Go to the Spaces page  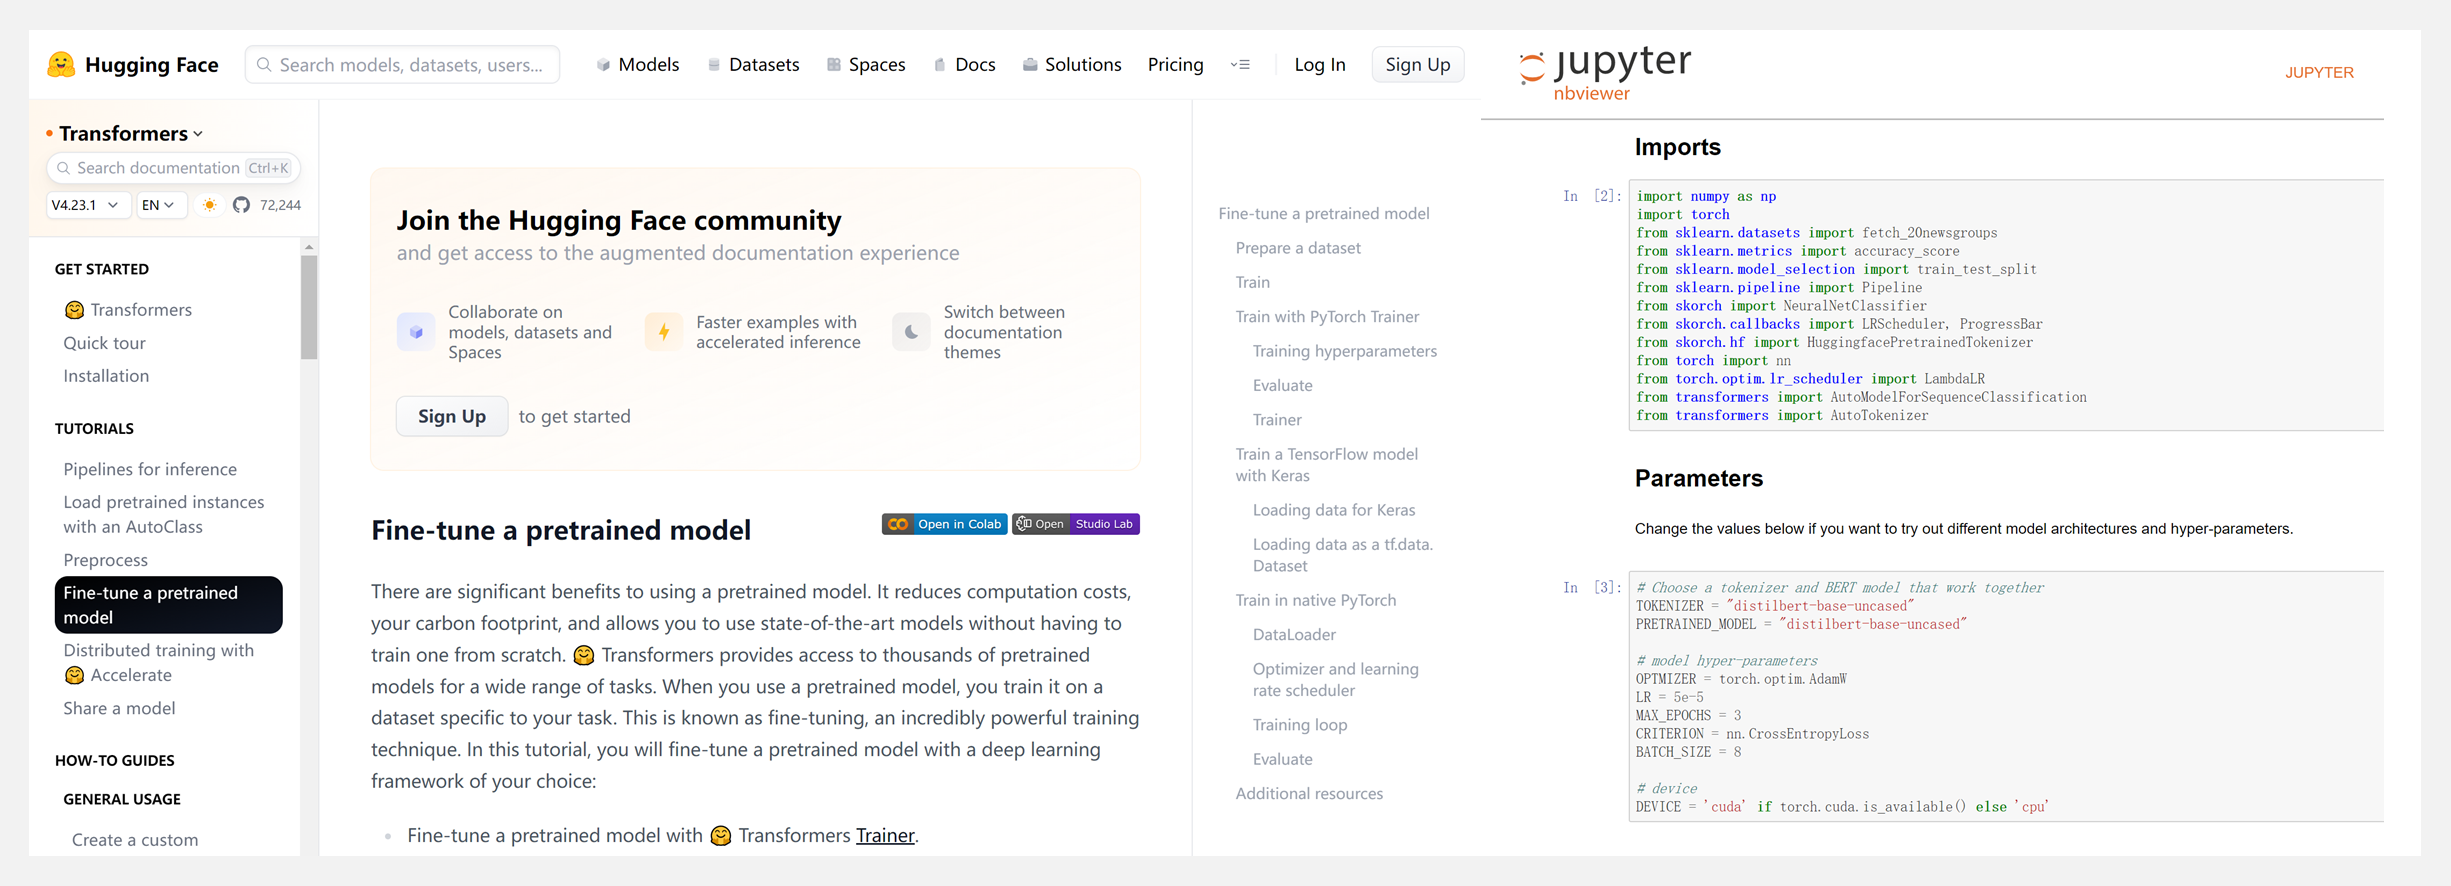(867, 65)
